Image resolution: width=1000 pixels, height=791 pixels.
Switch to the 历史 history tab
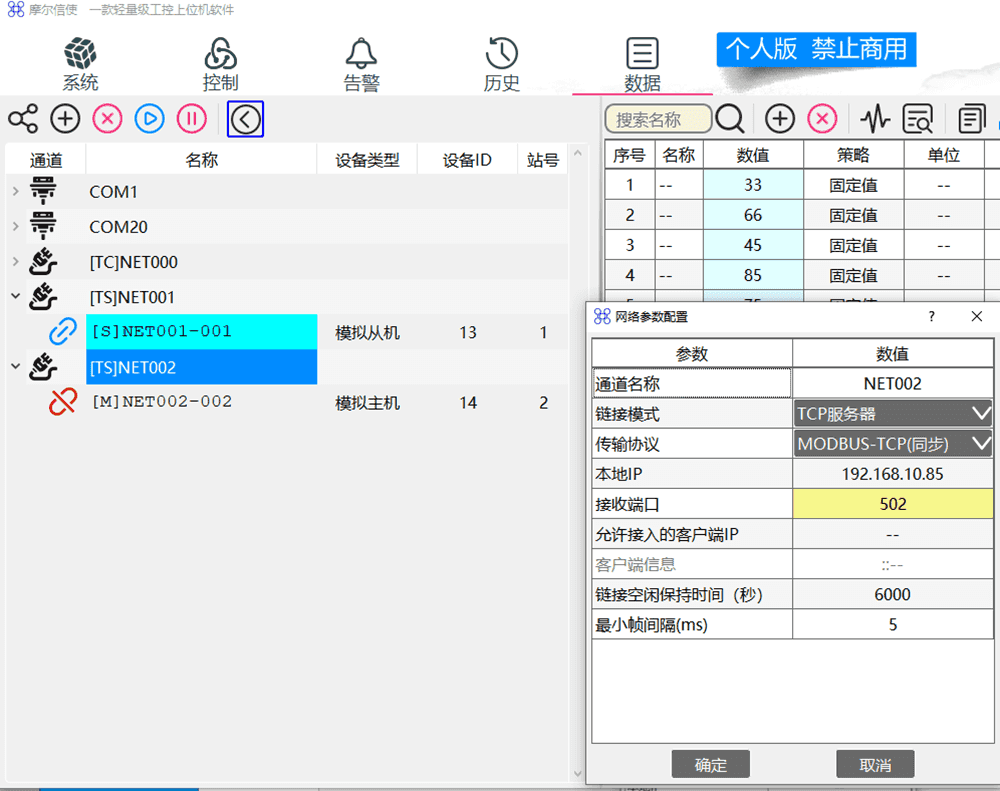[501, 65]
